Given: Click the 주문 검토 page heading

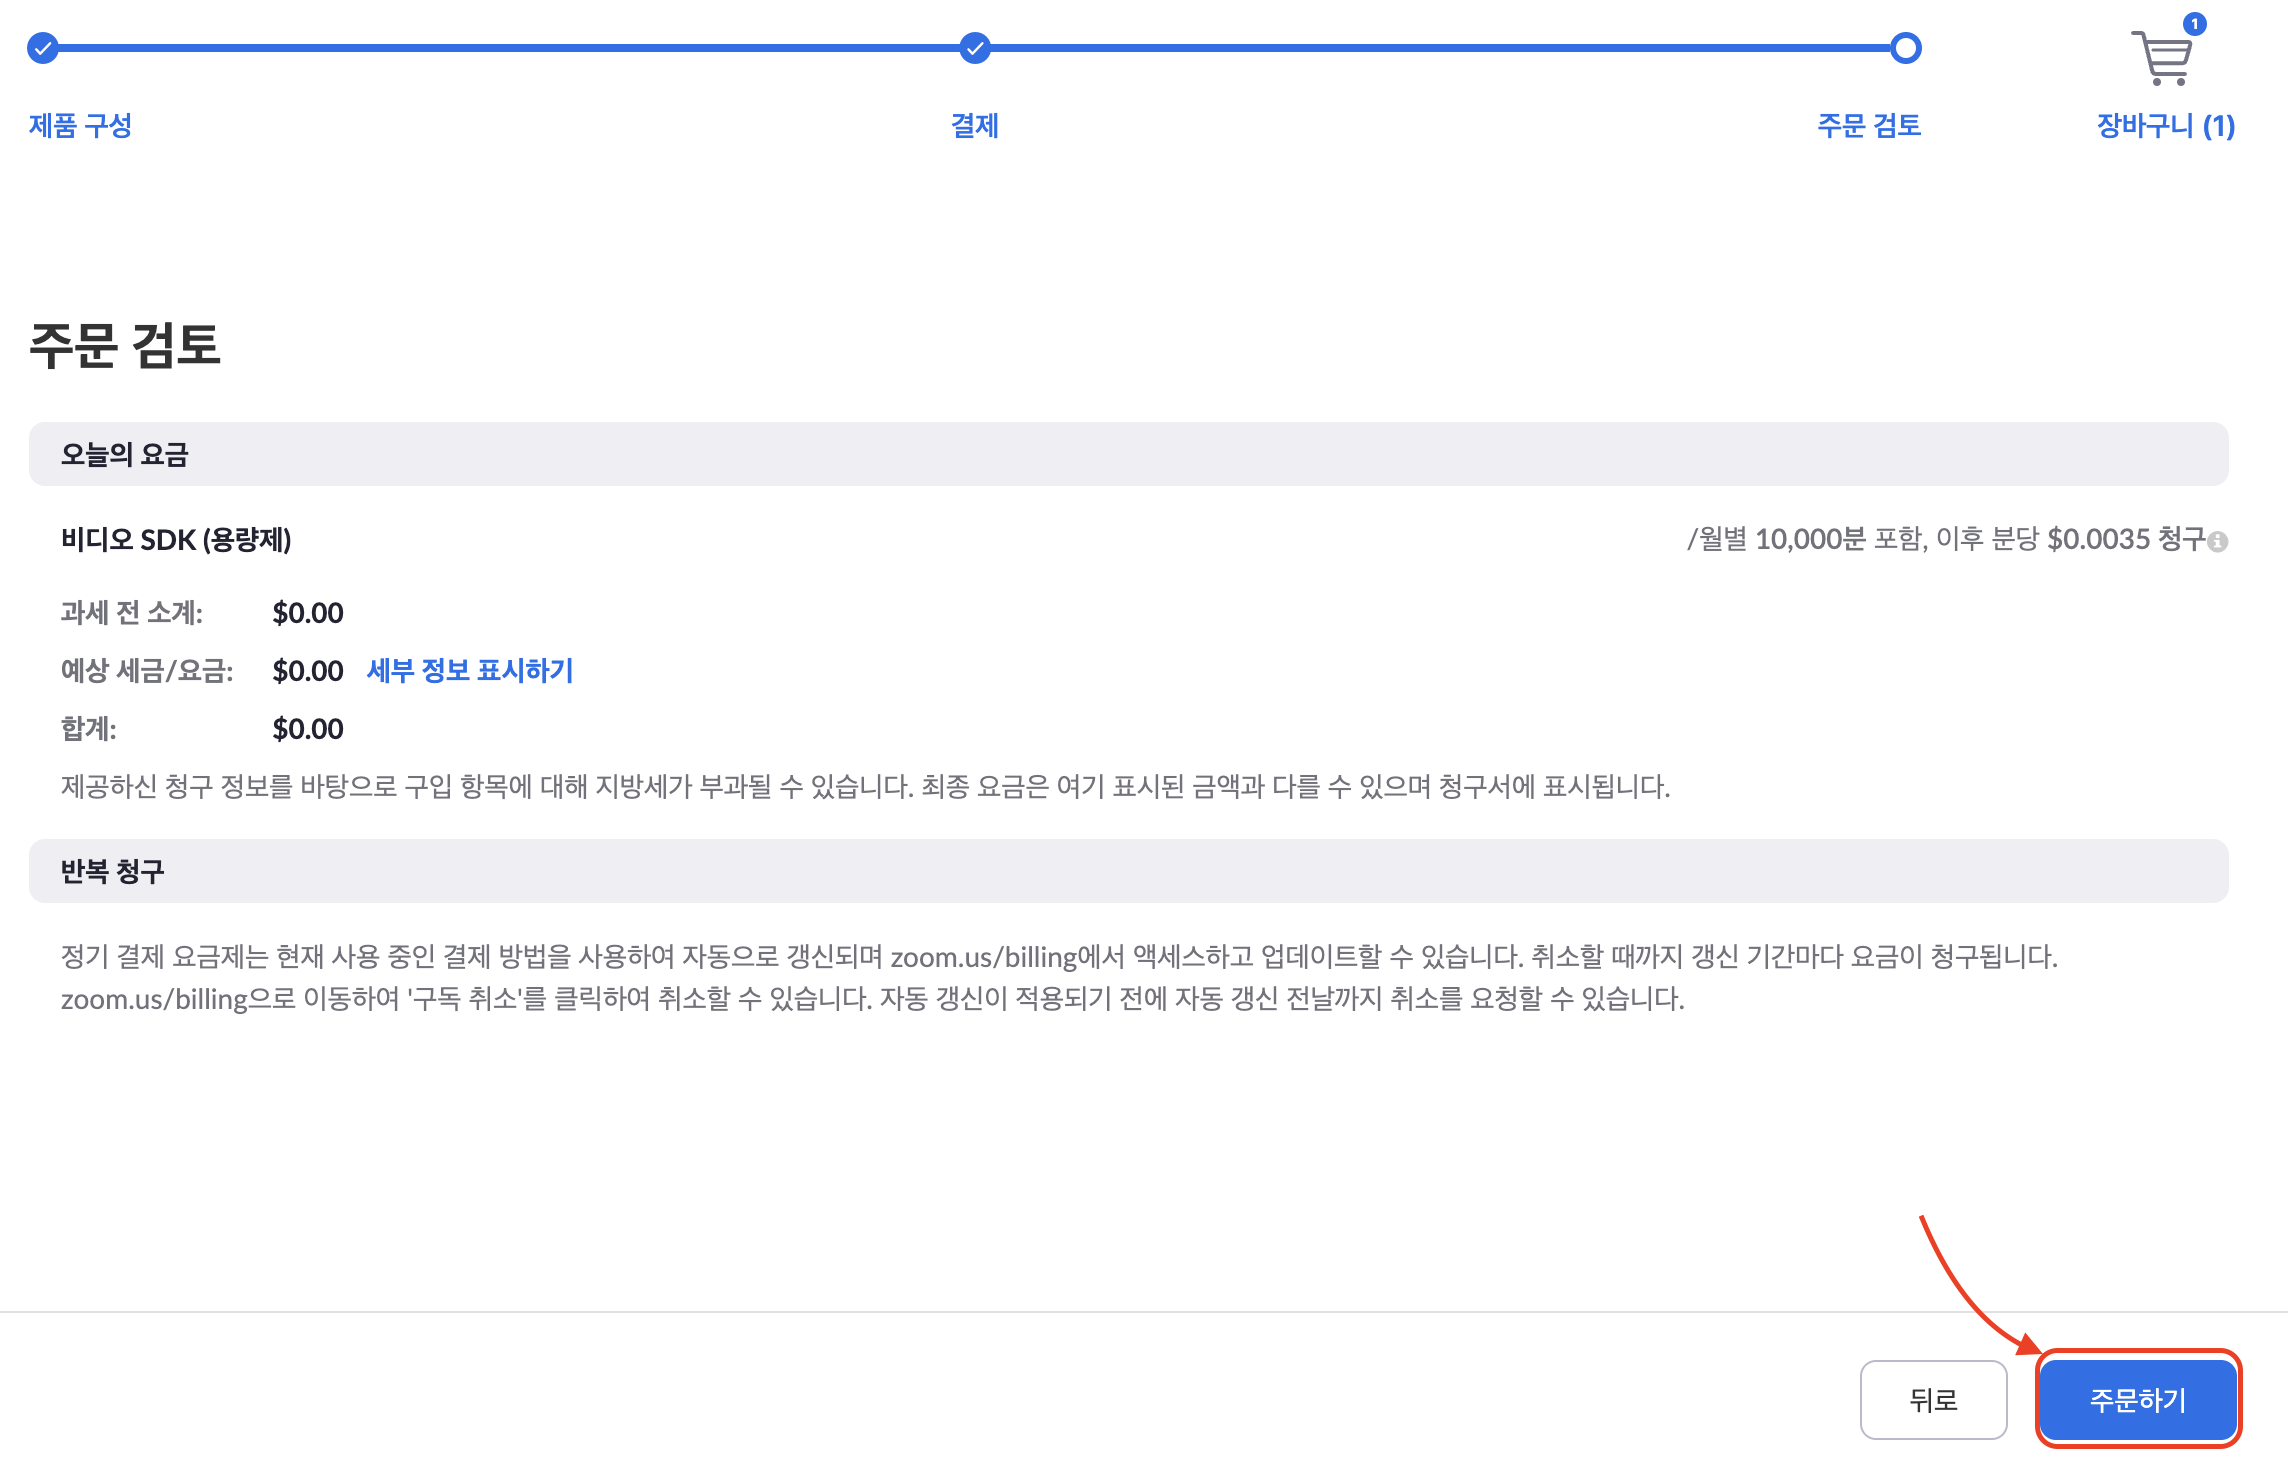Looking at the screenshot, I should click(125, 345).
